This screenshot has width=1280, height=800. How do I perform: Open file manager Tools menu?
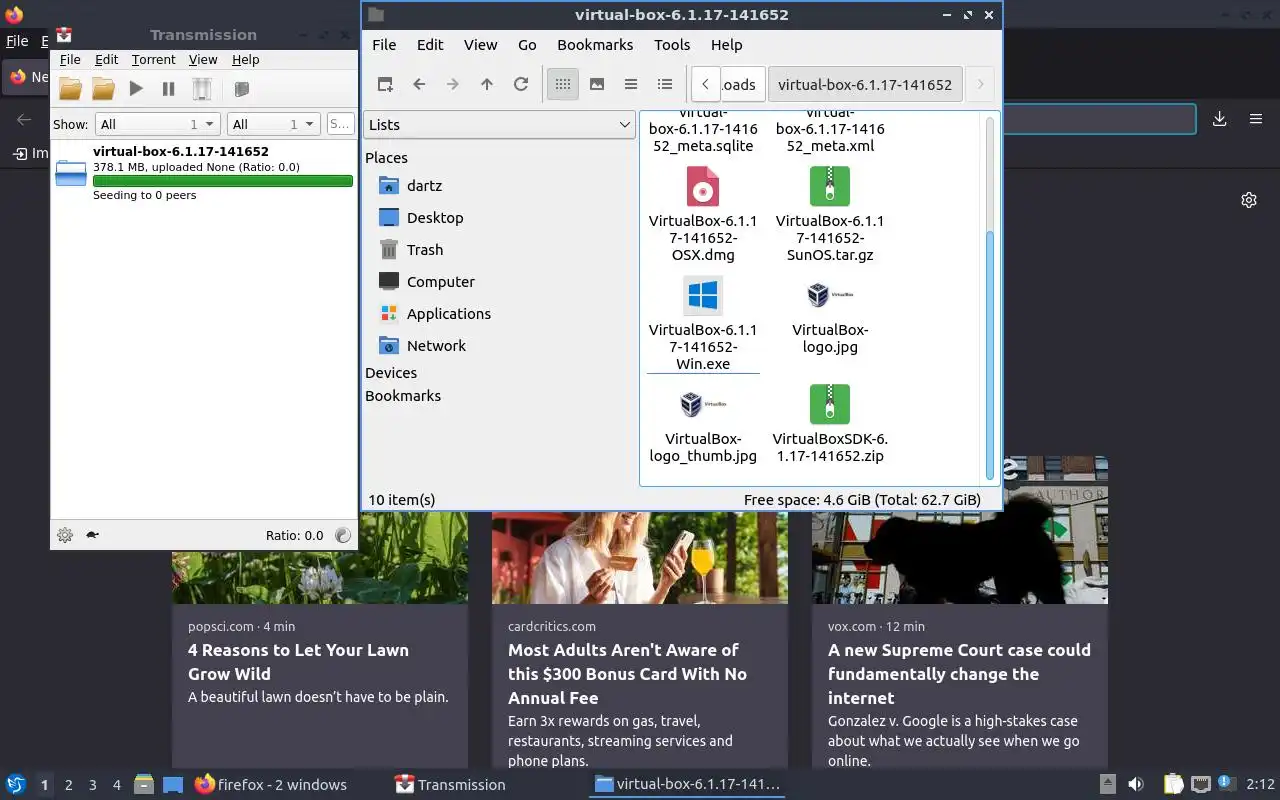tap(672, 45)
